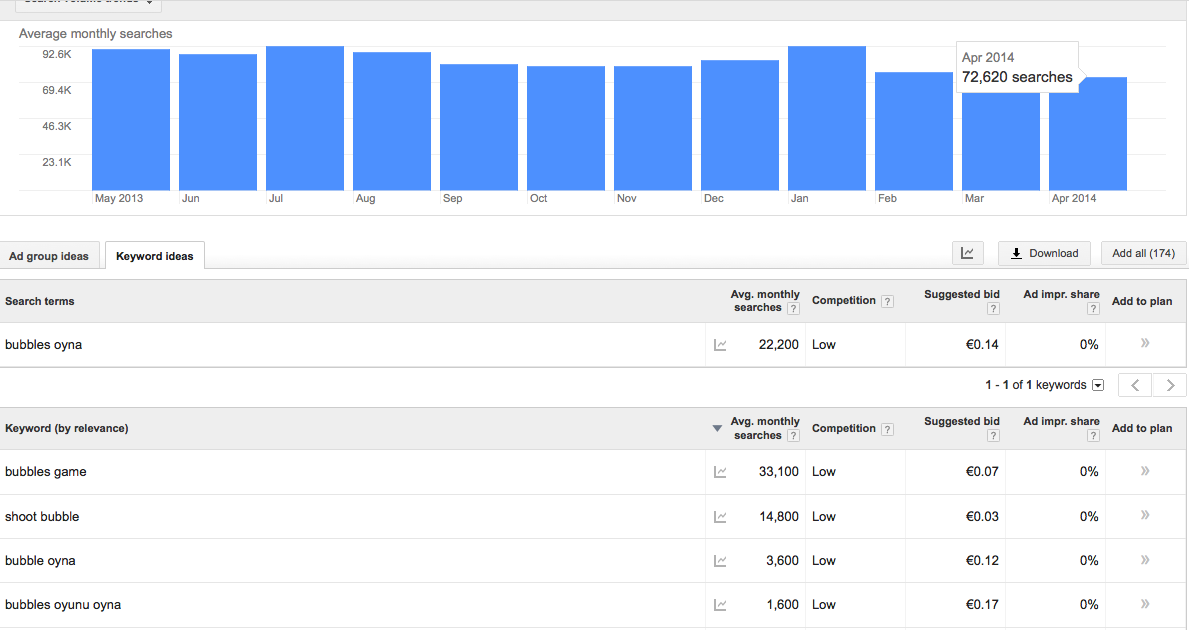Click the January bar in the chart
Screen dimensions: 1189x630
pos(826,118)
